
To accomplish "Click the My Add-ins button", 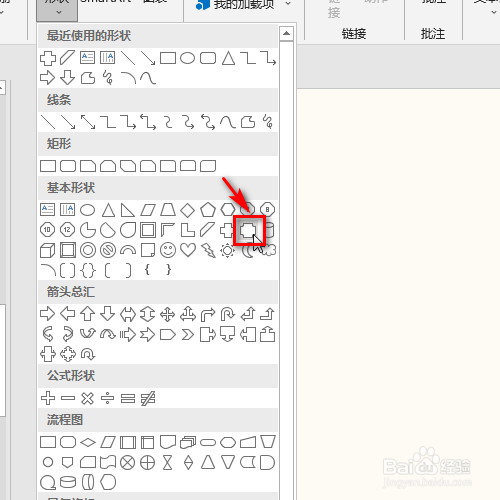I will point(235,4).
